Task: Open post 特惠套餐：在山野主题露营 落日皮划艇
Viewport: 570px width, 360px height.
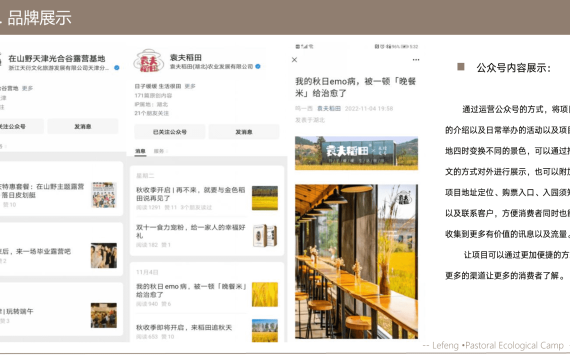Action: pos(42,191)
